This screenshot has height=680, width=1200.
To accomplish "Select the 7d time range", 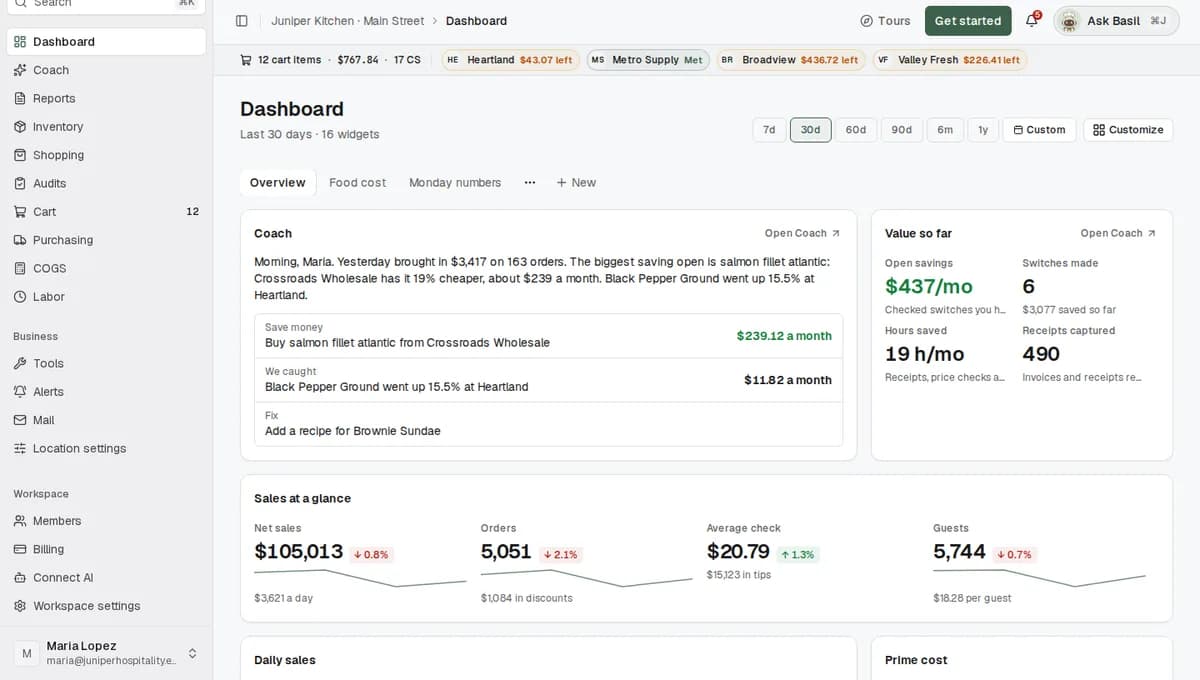I will 769,130.
